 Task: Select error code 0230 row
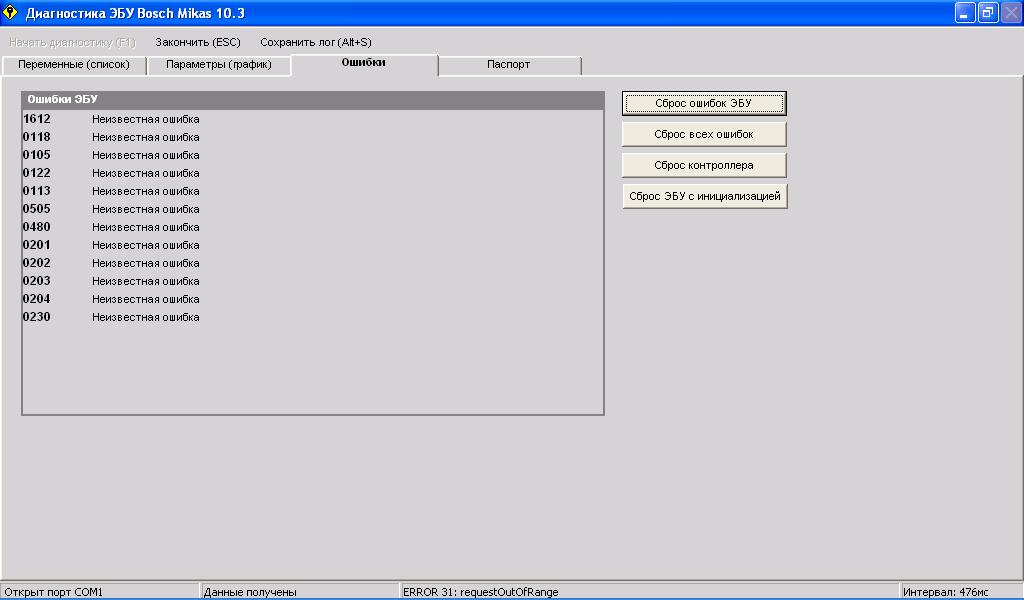point(313,317)
